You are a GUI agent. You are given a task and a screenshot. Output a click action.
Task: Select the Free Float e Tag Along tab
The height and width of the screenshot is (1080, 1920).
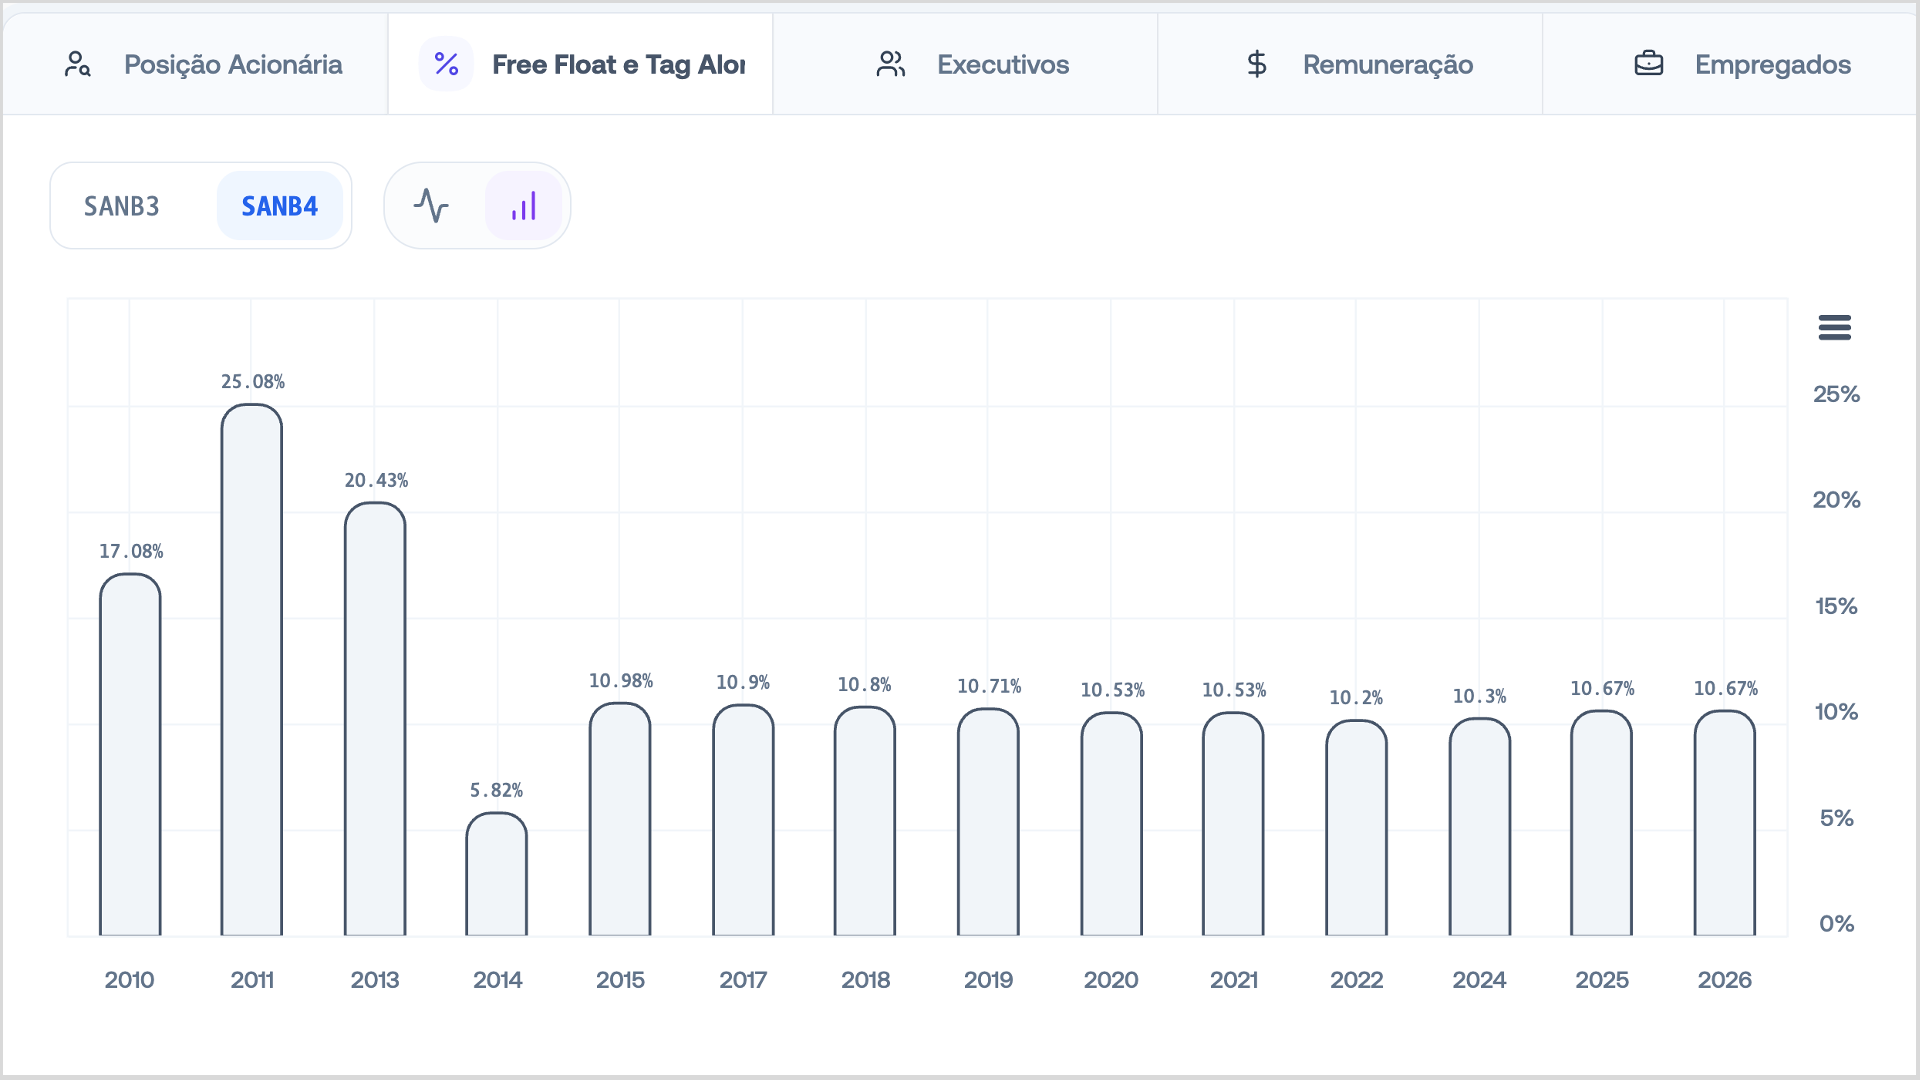[x=580, y=64]
